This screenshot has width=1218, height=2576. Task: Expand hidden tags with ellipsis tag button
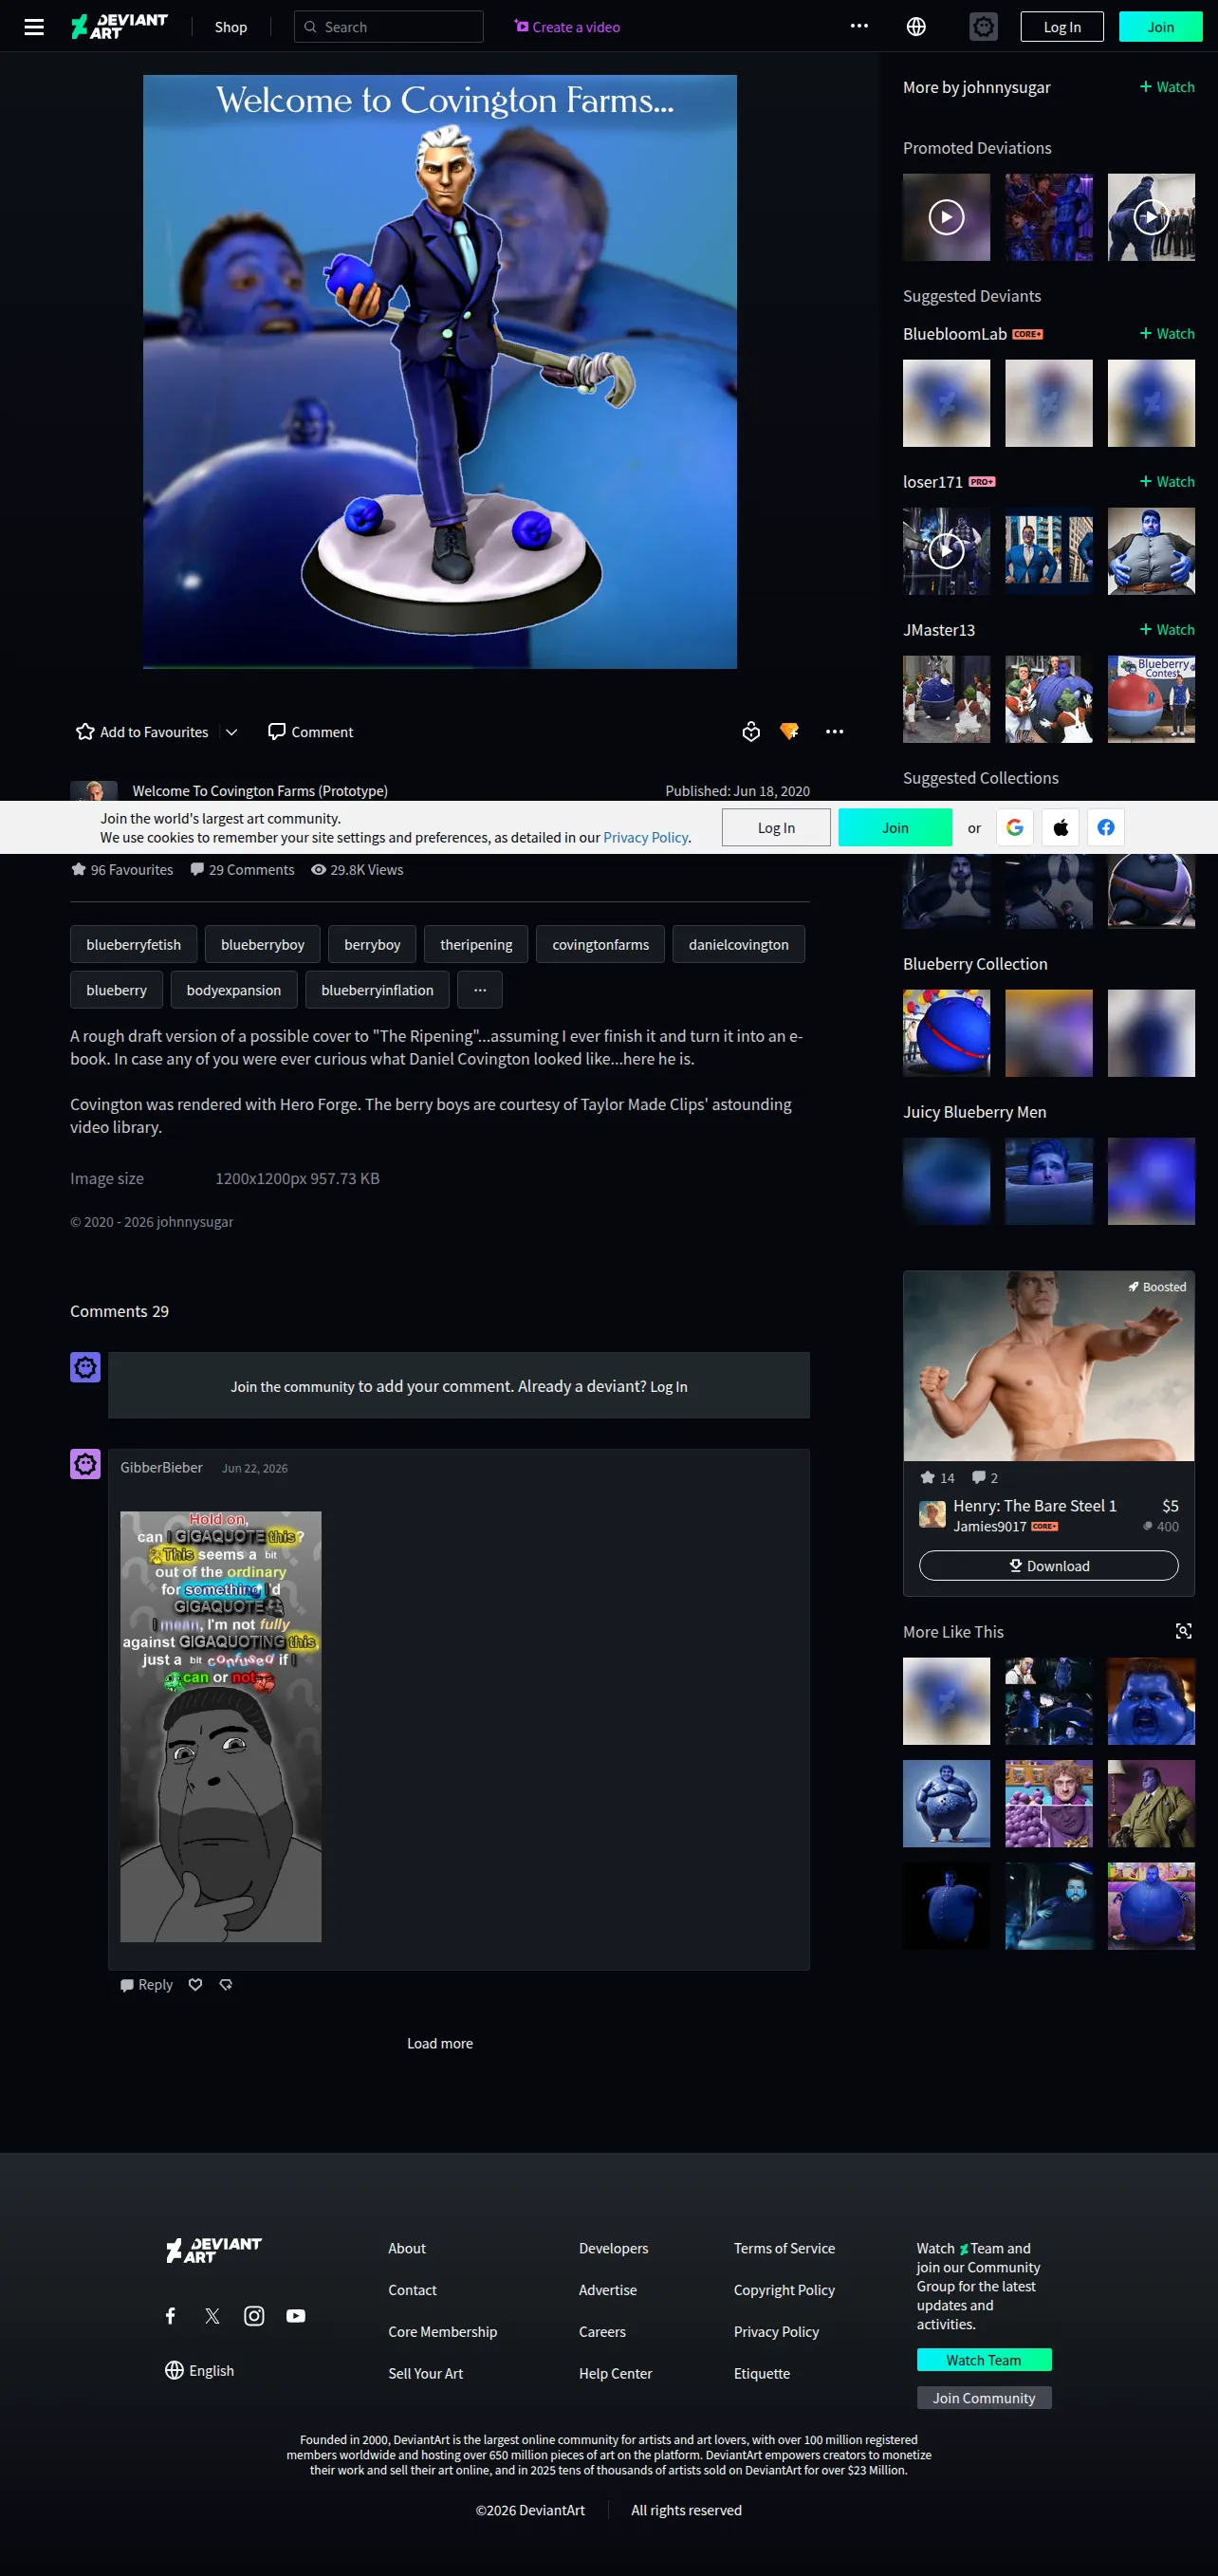(480, 990)
